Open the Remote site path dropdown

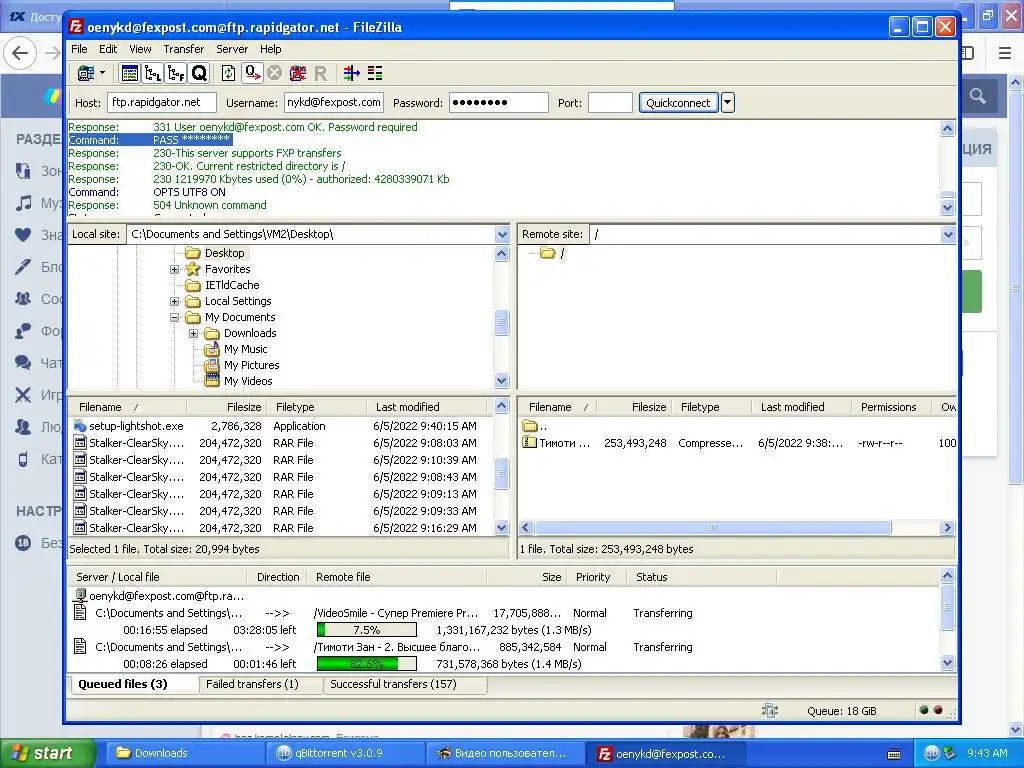click(948, 234)
